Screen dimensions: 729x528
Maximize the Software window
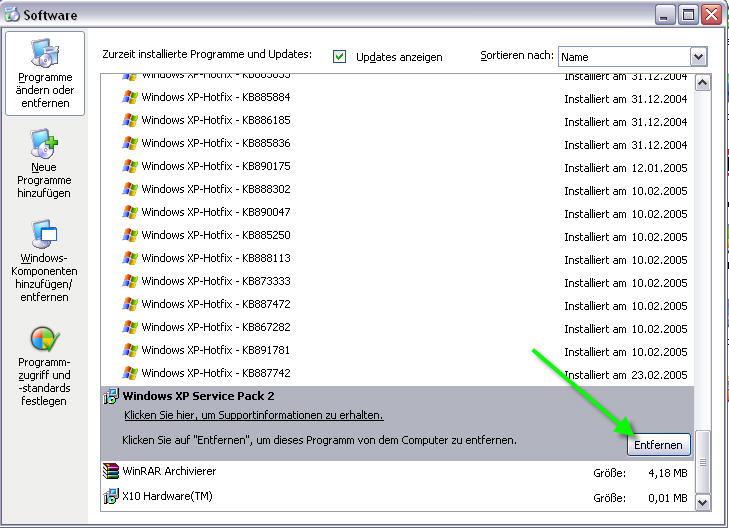[688, 14]
